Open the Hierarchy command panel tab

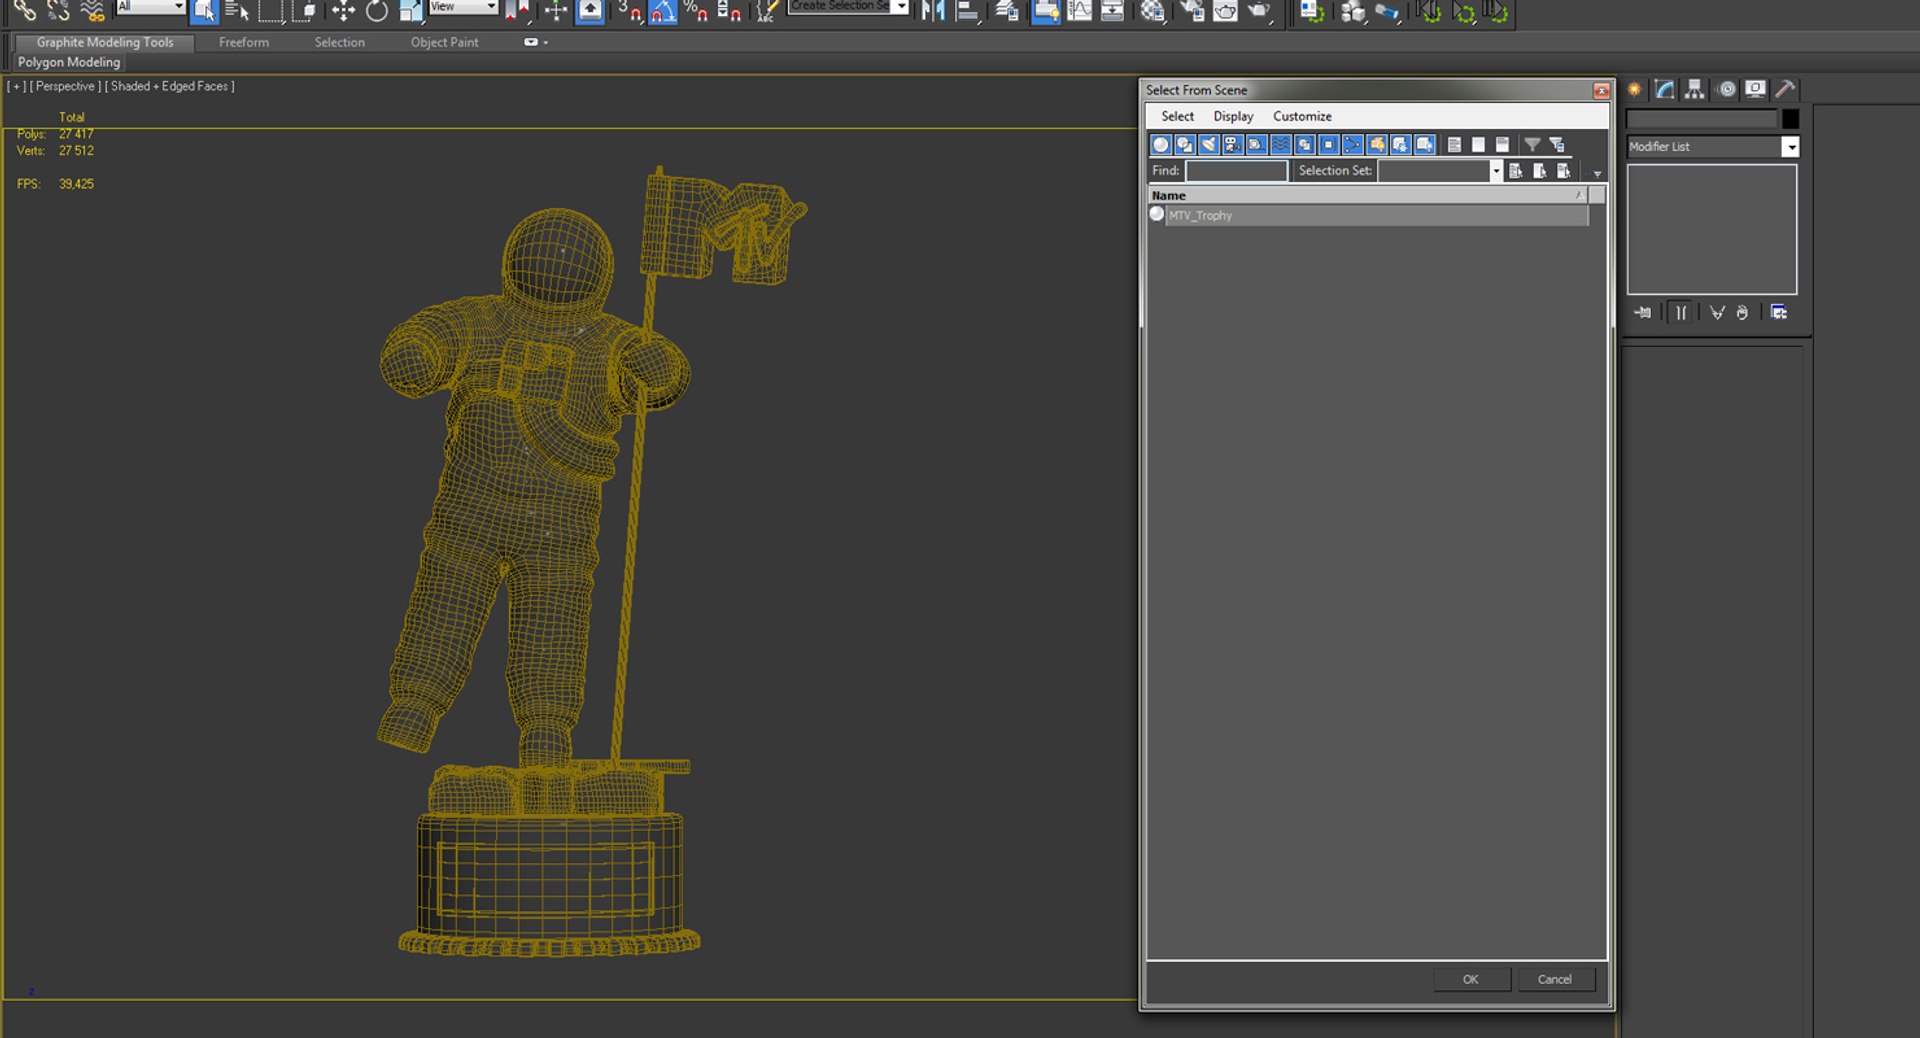pos(1695,89)
